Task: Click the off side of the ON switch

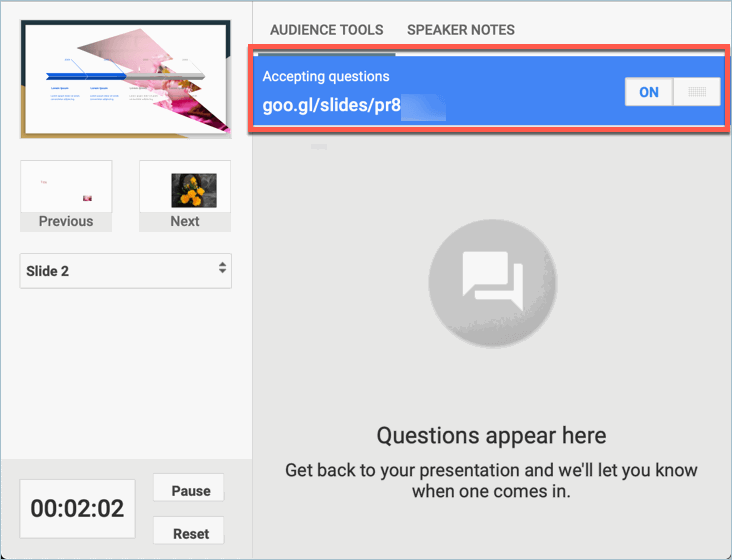Action: tap(697, 92)
